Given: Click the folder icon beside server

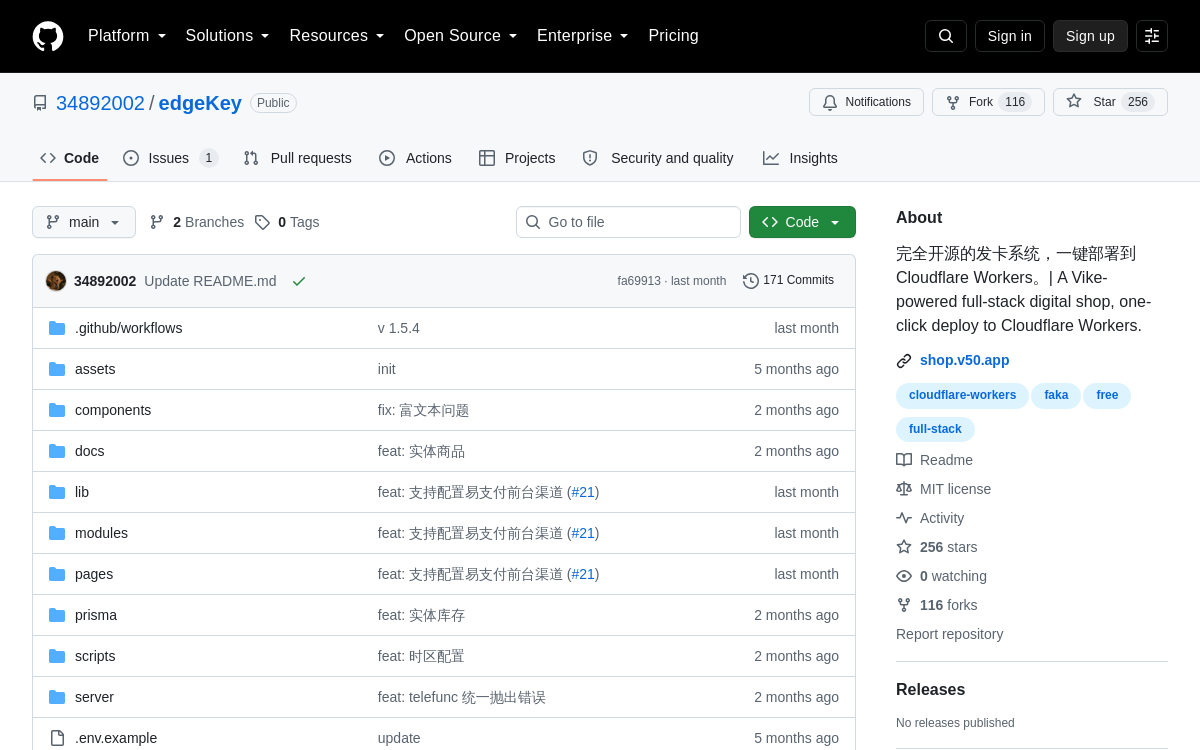Looking at the screenshot, I should [x=57, y=697].
